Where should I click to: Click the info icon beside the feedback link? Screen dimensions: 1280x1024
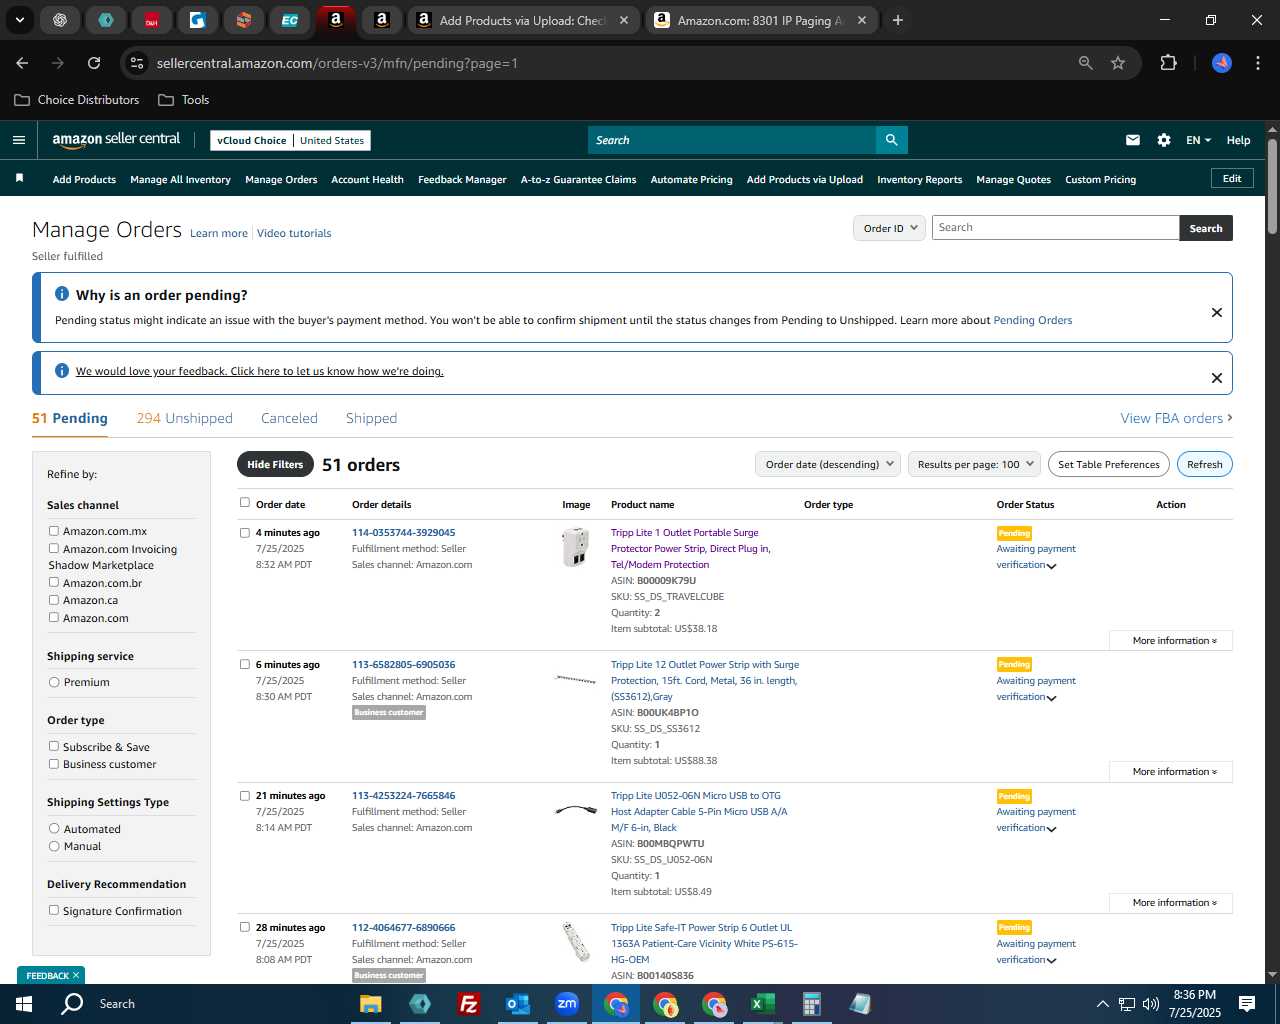point(62,371)
